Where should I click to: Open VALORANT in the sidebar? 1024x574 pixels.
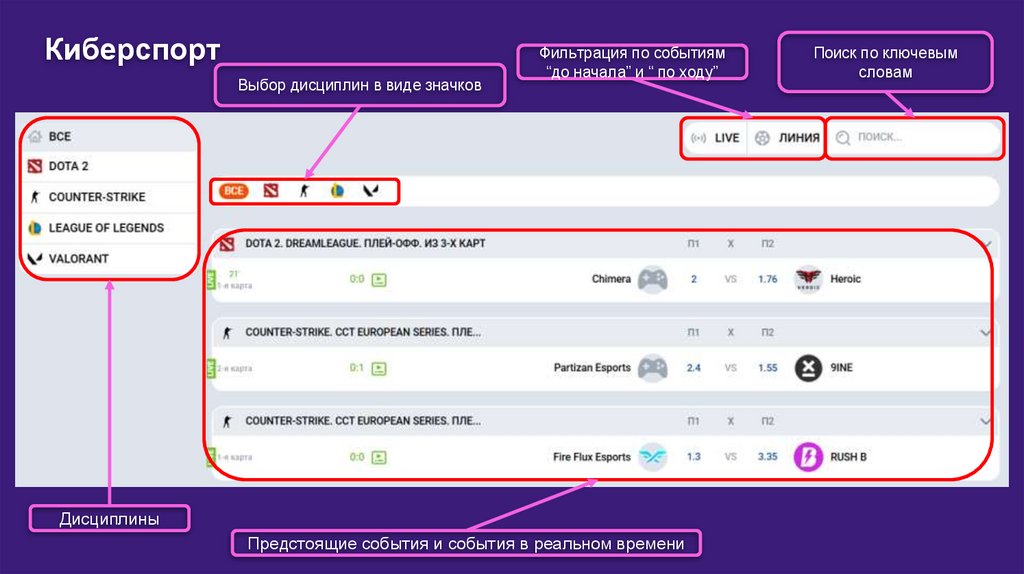pos(109,259)
